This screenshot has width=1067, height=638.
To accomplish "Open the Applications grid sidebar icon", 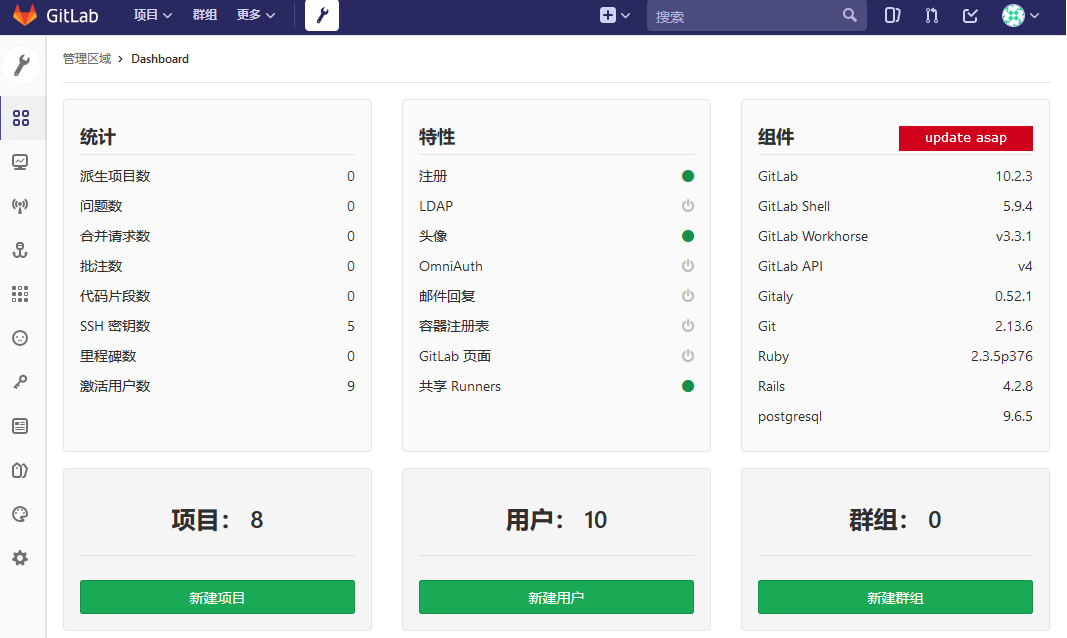I will [x=20, y=294].
